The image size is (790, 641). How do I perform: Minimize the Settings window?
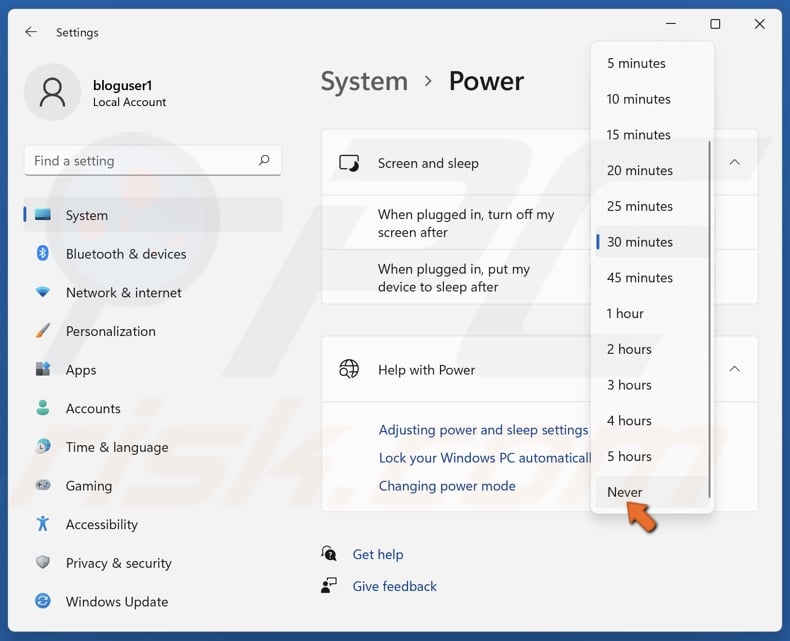pyautogui.click(x=671, y=24)
